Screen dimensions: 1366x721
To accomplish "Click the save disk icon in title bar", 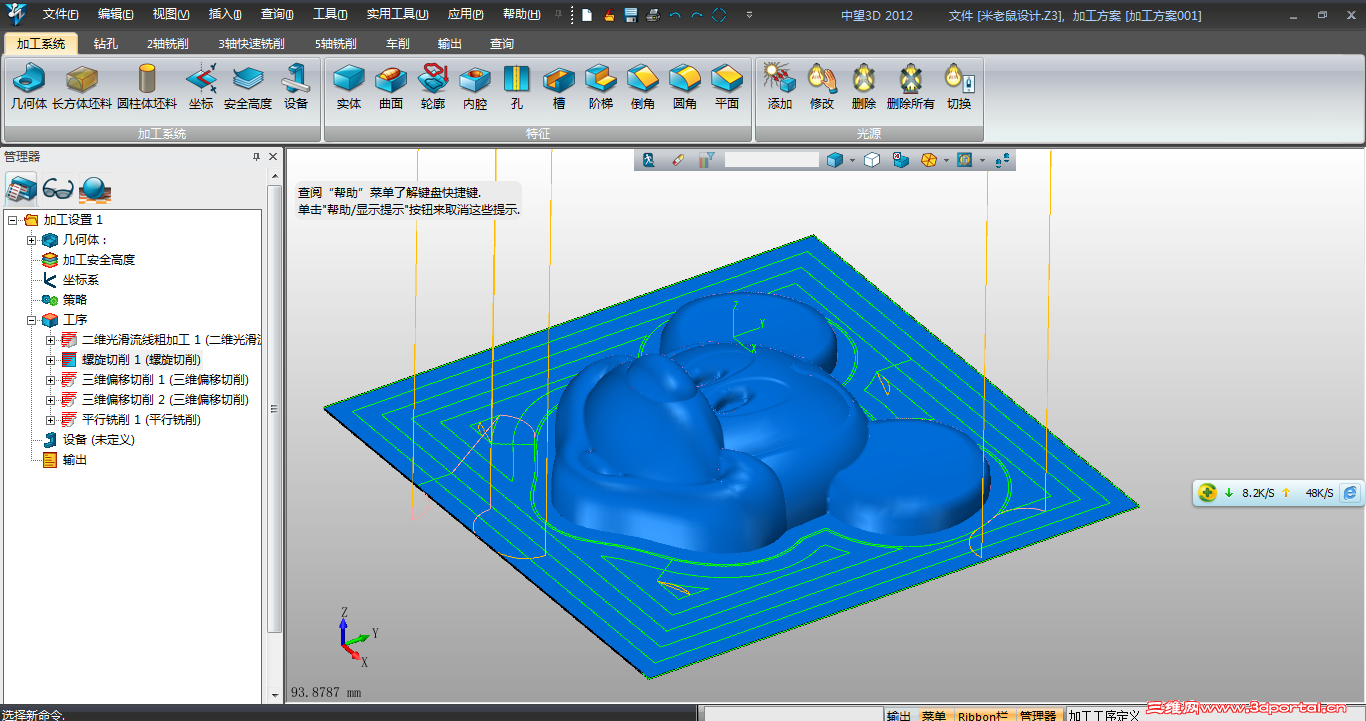I will pos(631,15).
